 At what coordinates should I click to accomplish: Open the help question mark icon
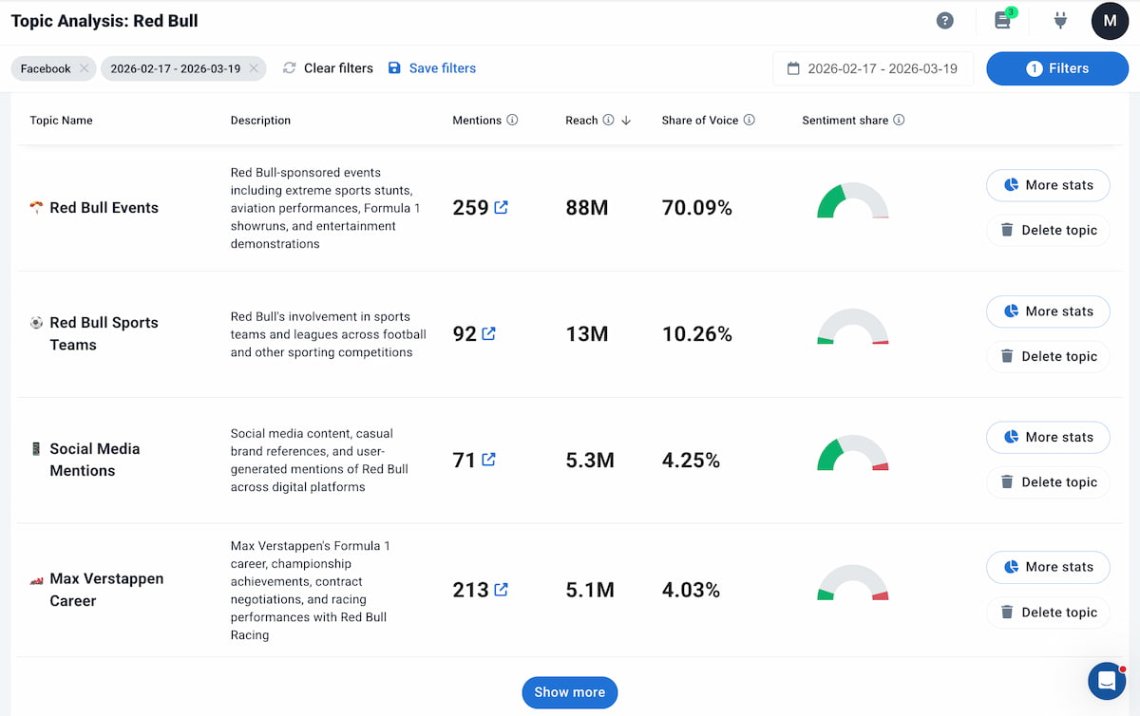tap(945, 20)
